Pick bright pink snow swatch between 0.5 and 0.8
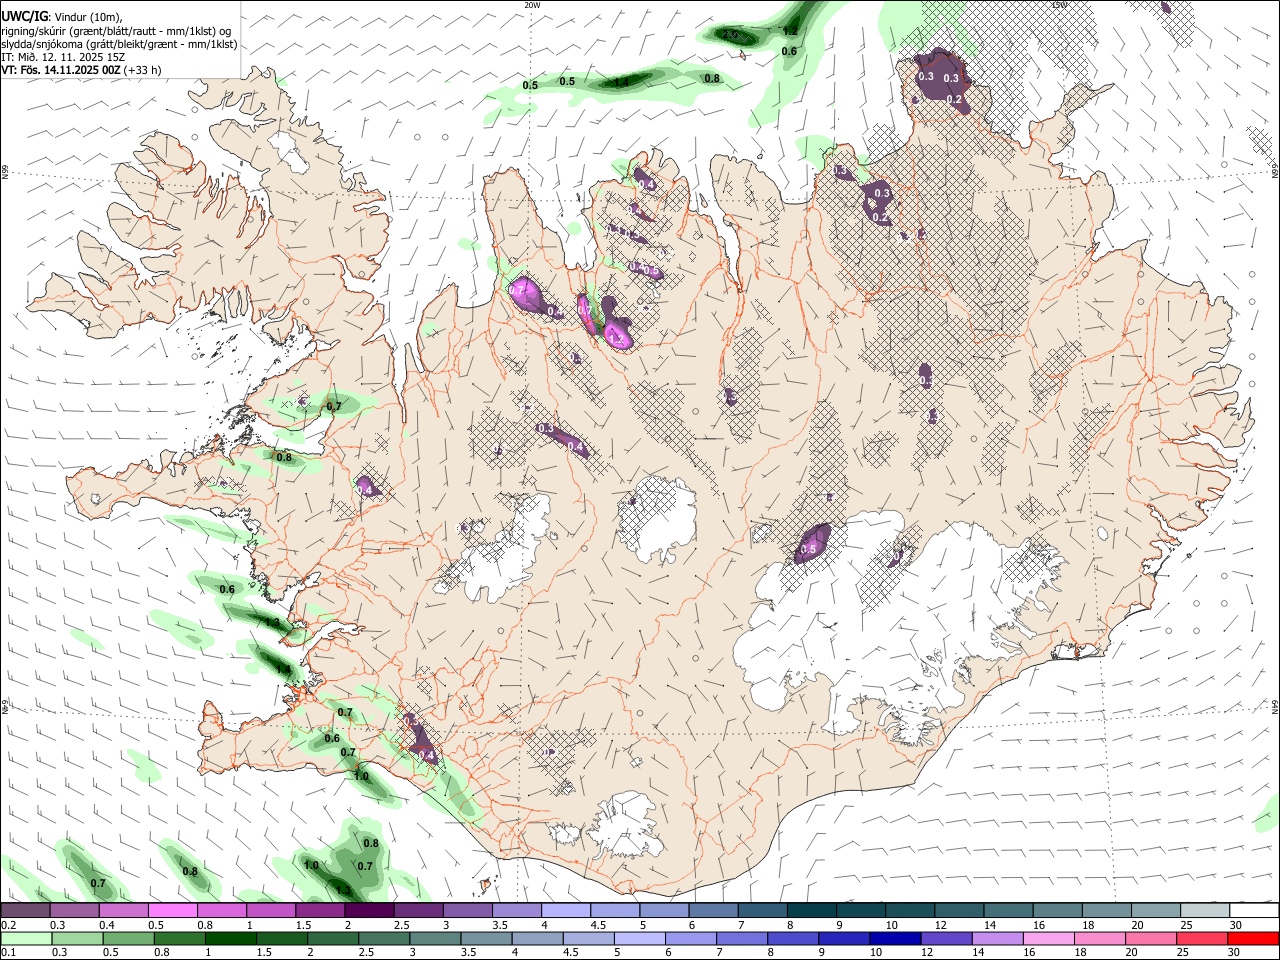This screenshot has width=1280, height=960. [x=172, y=911]
